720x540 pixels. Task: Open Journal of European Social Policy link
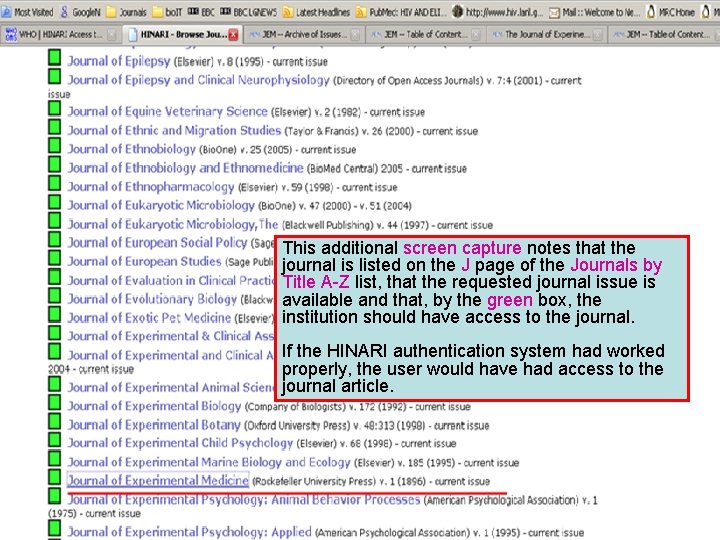158,242
